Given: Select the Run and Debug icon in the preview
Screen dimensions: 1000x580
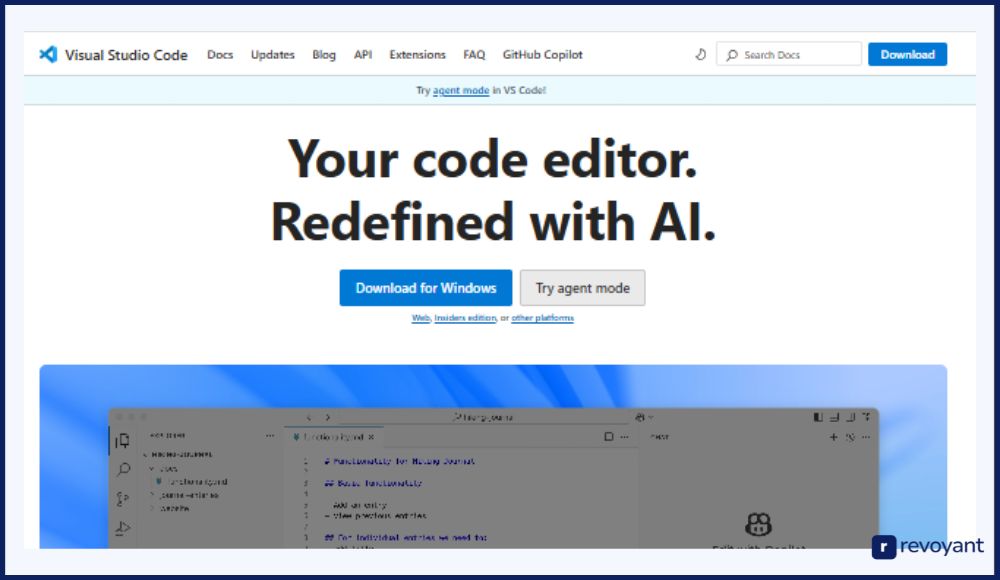Looking at the screenshot, I should (x=123, y=528).
